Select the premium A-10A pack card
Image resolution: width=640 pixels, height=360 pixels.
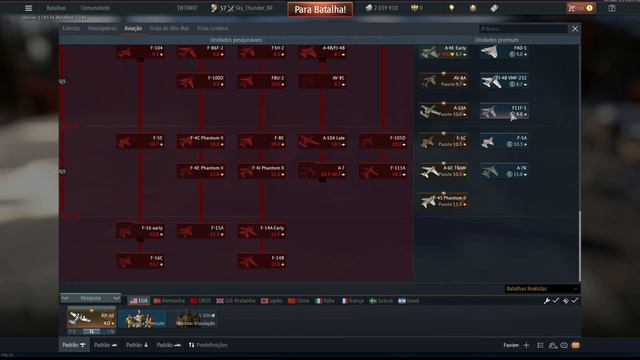pos(444,111)
